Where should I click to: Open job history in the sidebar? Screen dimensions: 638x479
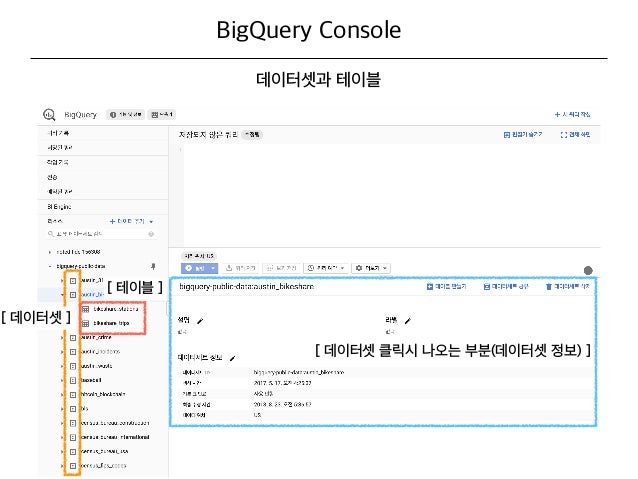click(57, 162)
